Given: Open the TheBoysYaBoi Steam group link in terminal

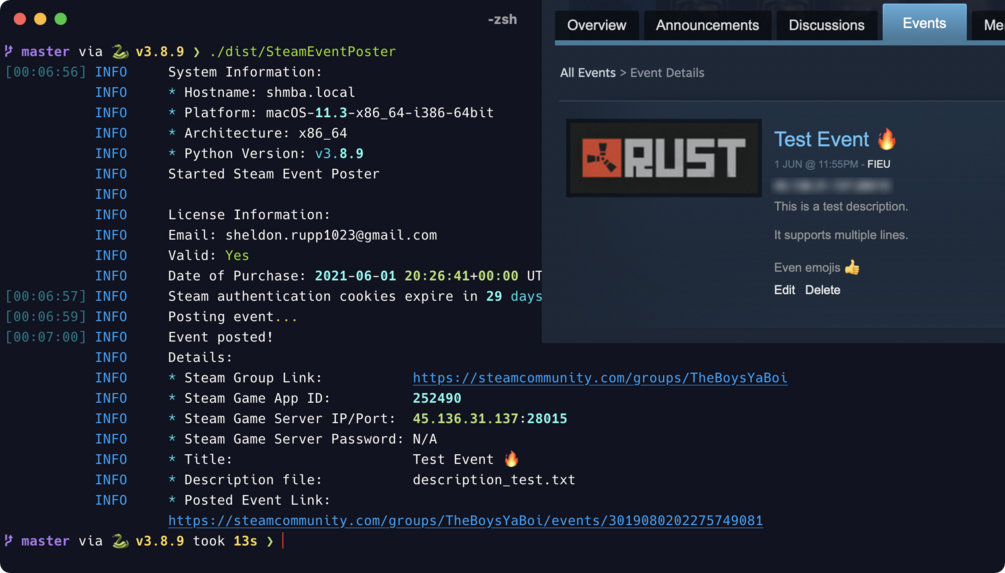Looking at the screenshot, I should [x=600, y=378].
